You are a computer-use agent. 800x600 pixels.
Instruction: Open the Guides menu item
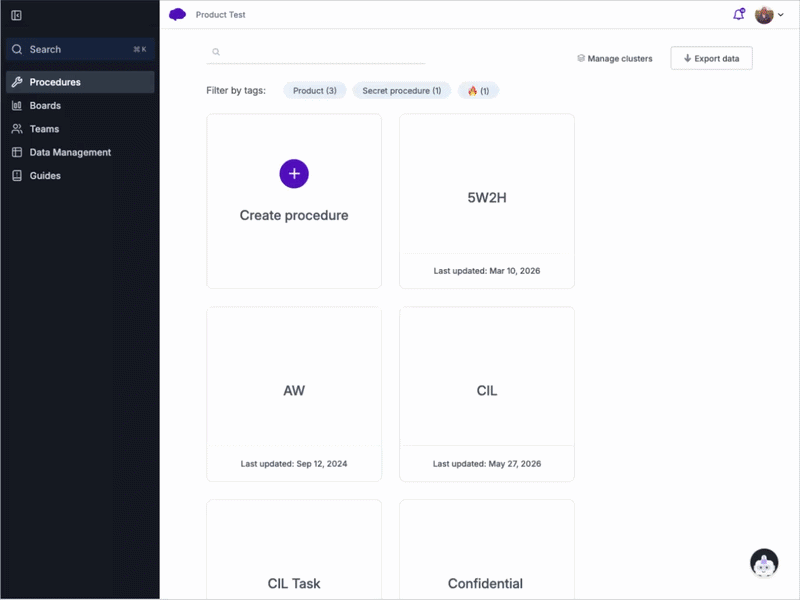click(80, 176)
